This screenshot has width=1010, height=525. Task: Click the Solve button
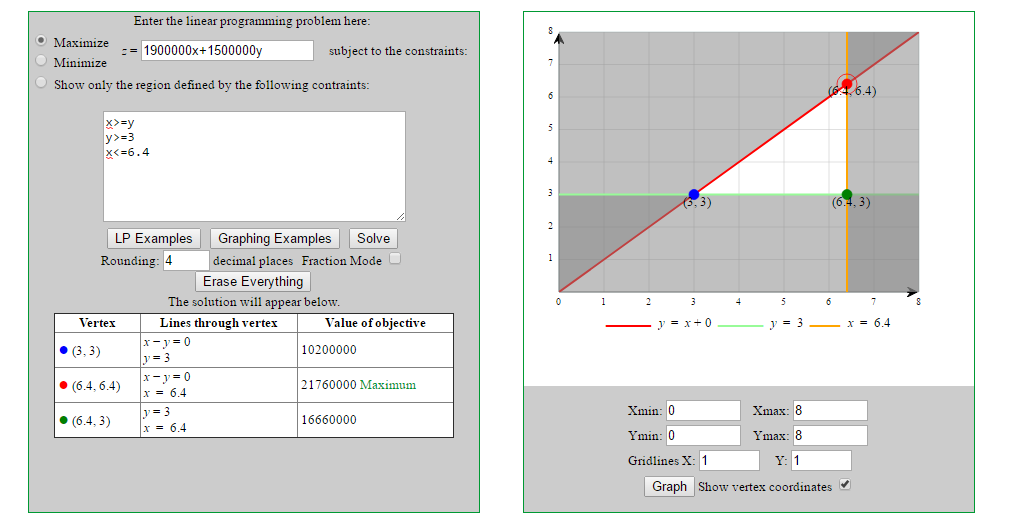click(x=373, y=238)
